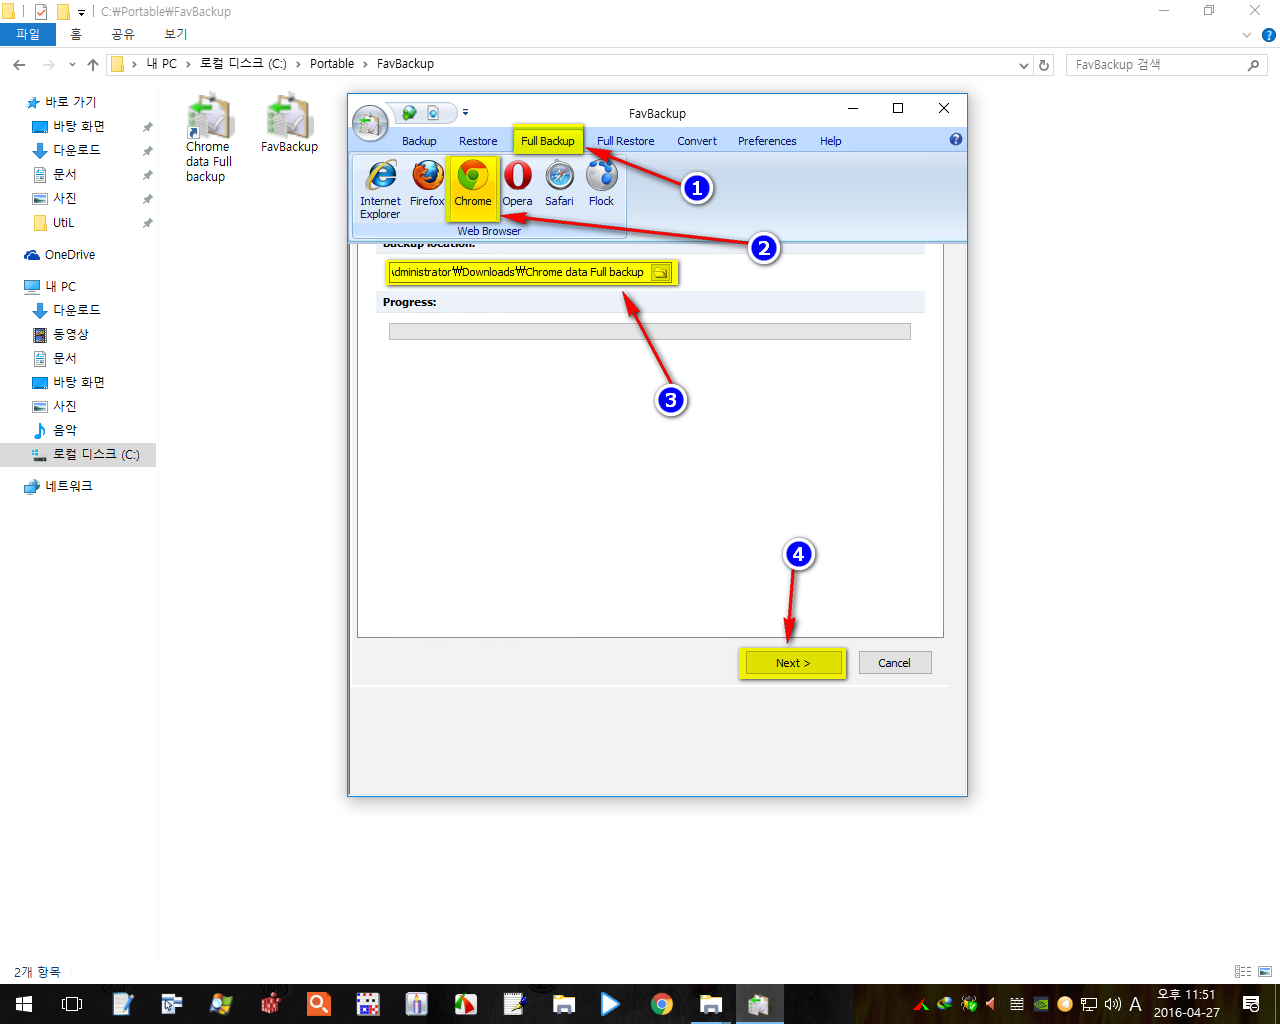Choose the Flock browser icon
This screenshot has width=1280, height=1024.
pyautogui.click(x=601, y=184)
